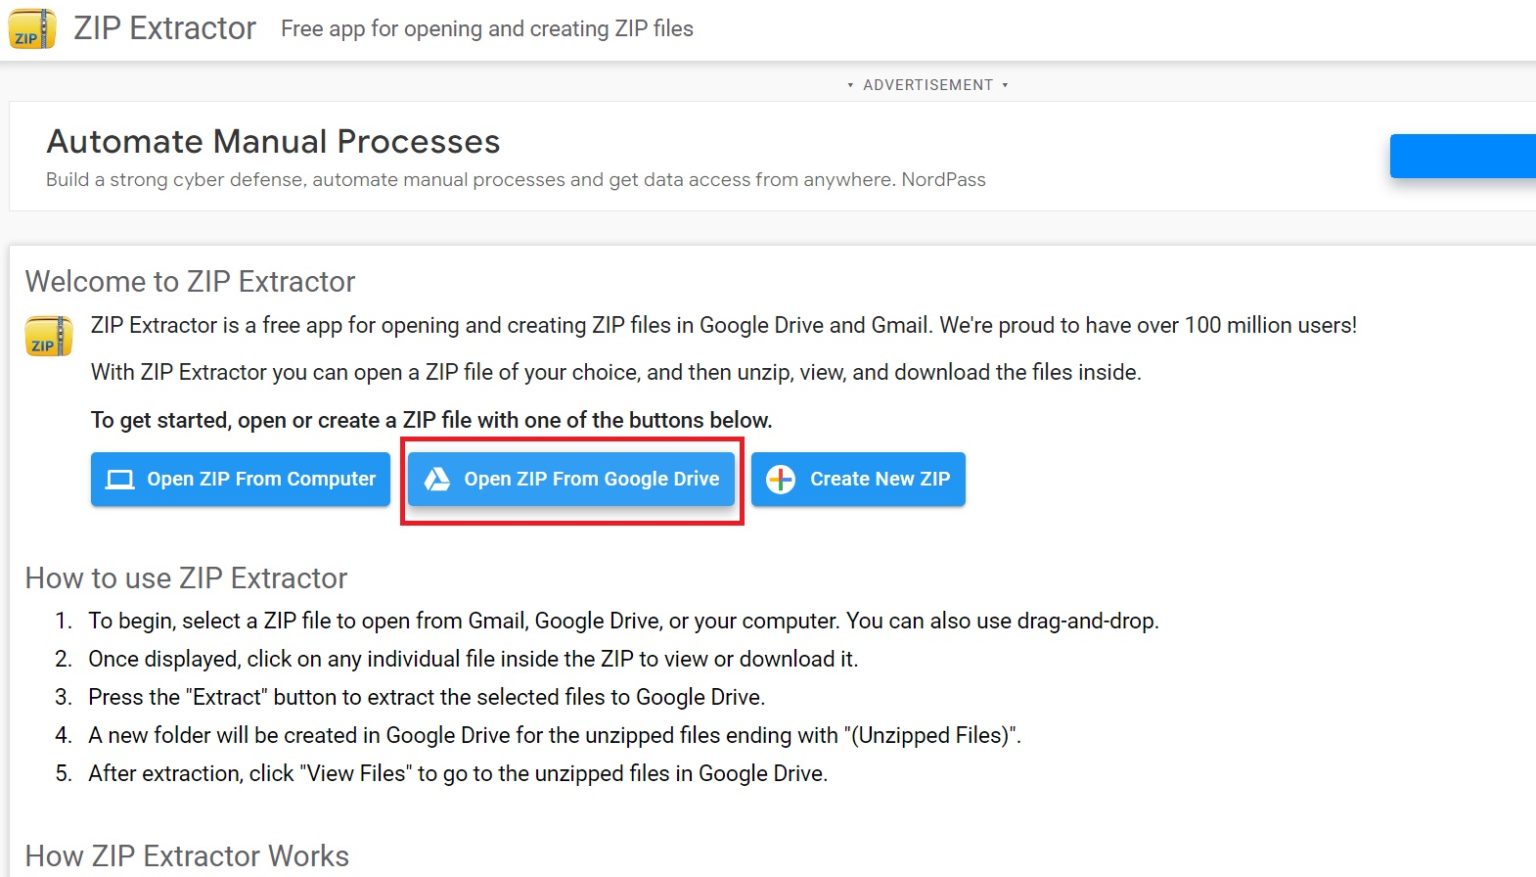
Task: Select the computer icon inside Open ZIP From Computer
Action: click(119, 479)
